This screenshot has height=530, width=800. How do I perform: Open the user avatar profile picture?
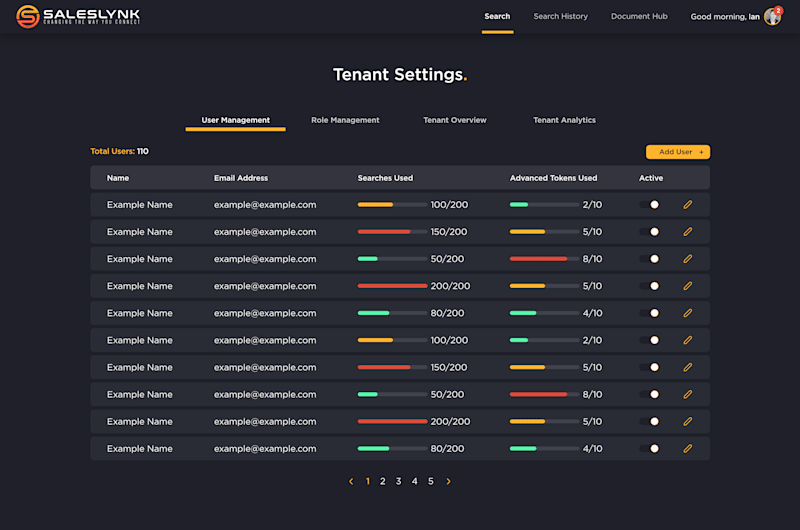[772, 16]
